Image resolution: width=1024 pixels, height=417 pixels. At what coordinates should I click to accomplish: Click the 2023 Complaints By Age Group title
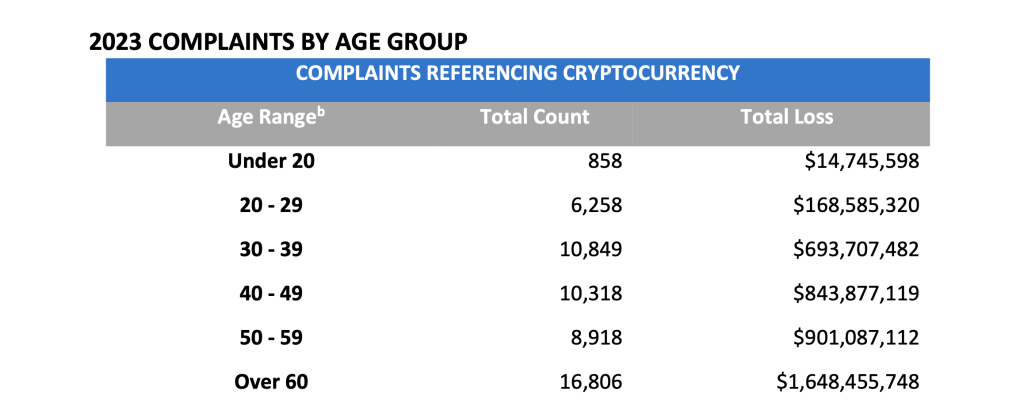pyautogui.click(x=278, y=42)
